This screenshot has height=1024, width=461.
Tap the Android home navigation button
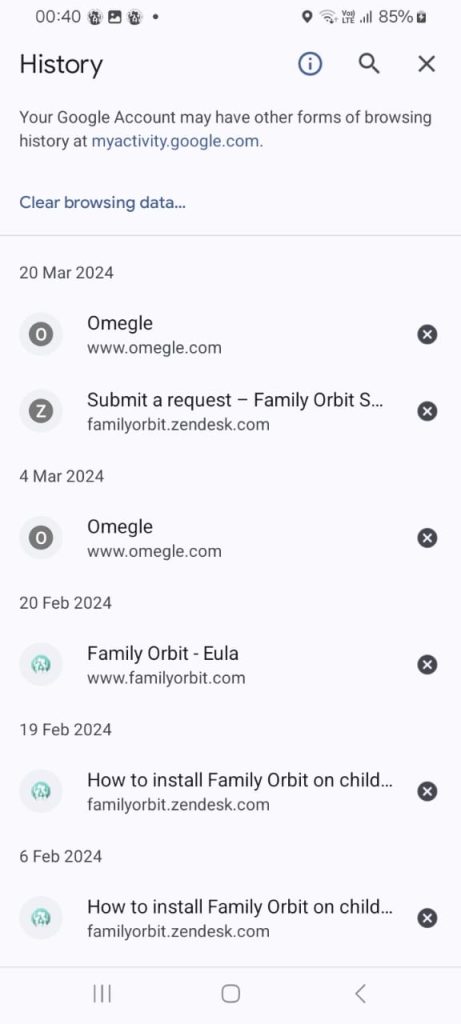(230, 994)
